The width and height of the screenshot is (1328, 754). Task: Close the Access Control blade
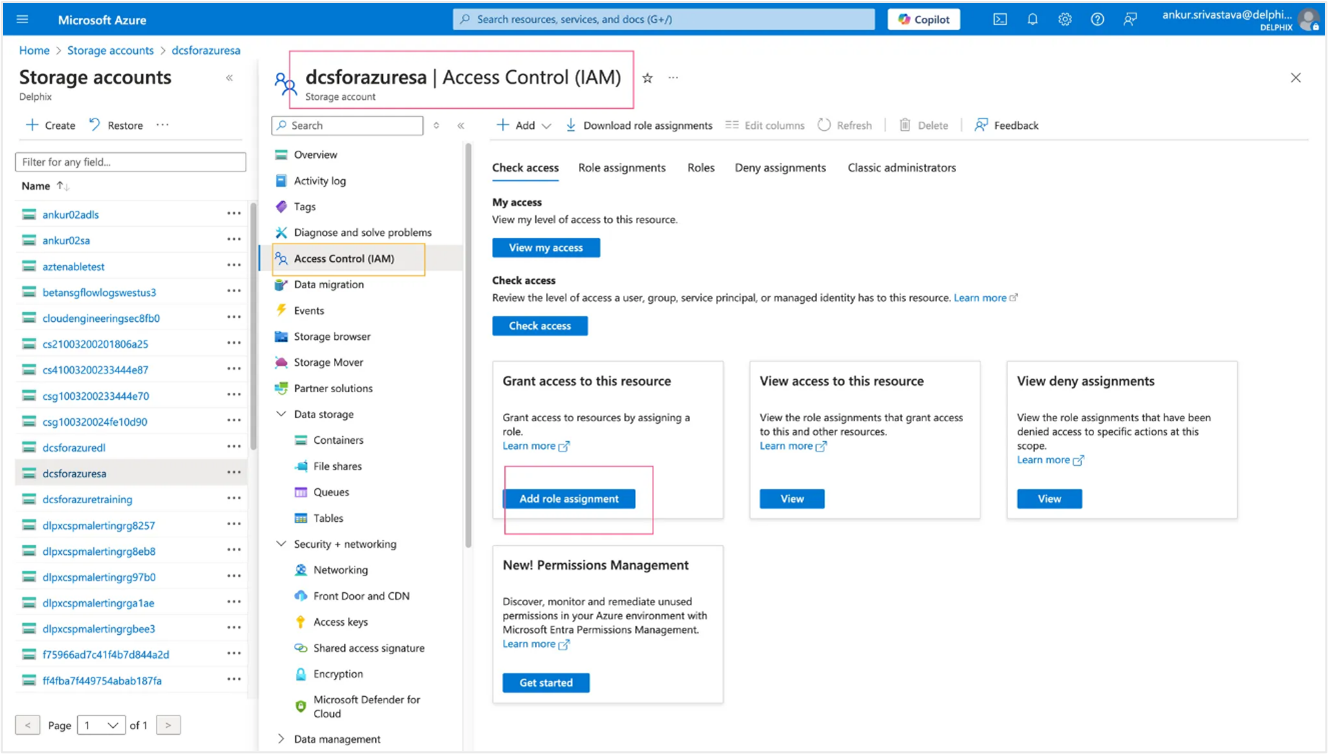(1296, 78)
